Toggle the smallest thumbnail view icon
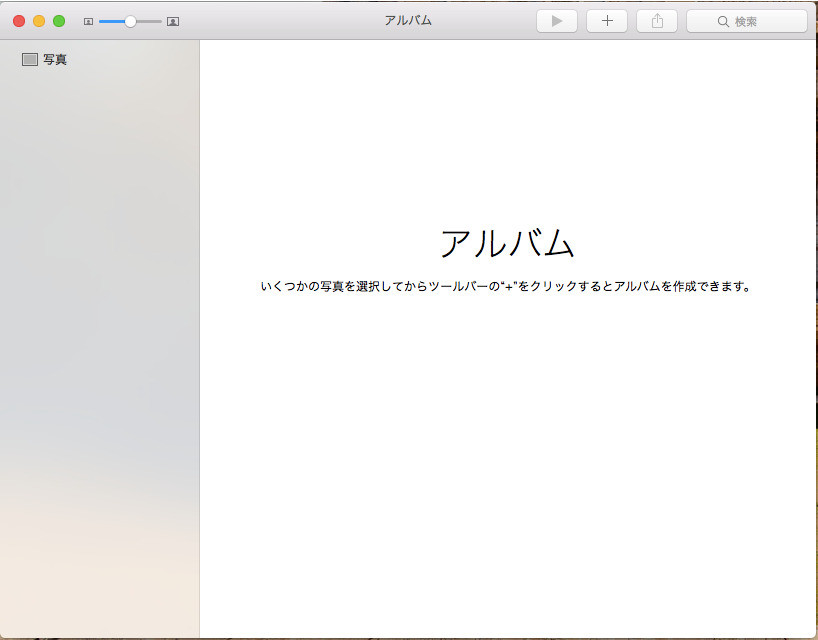Viewport: 818px width, 640px height. (x=88, y=20)
